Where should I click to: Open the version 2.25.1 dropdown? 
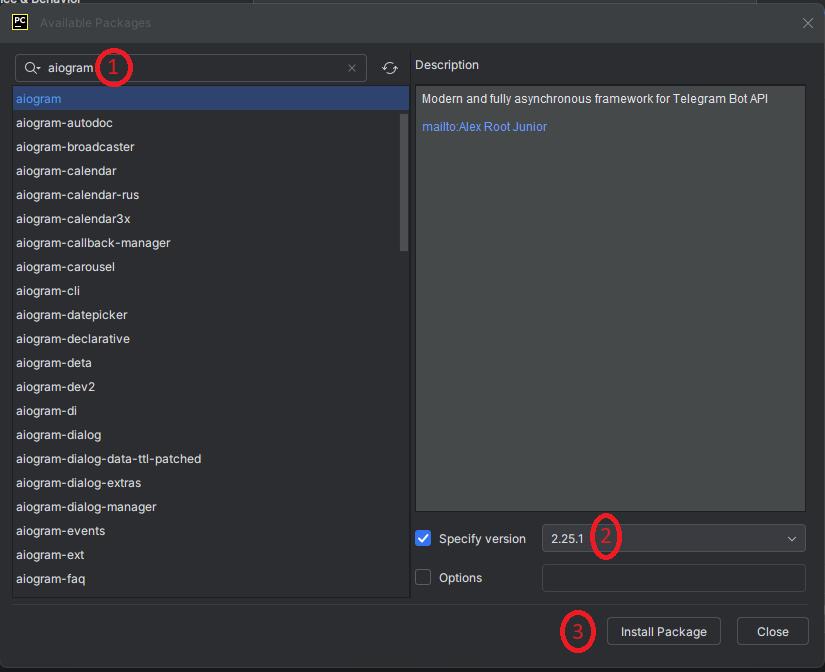(x=792, y=538)
